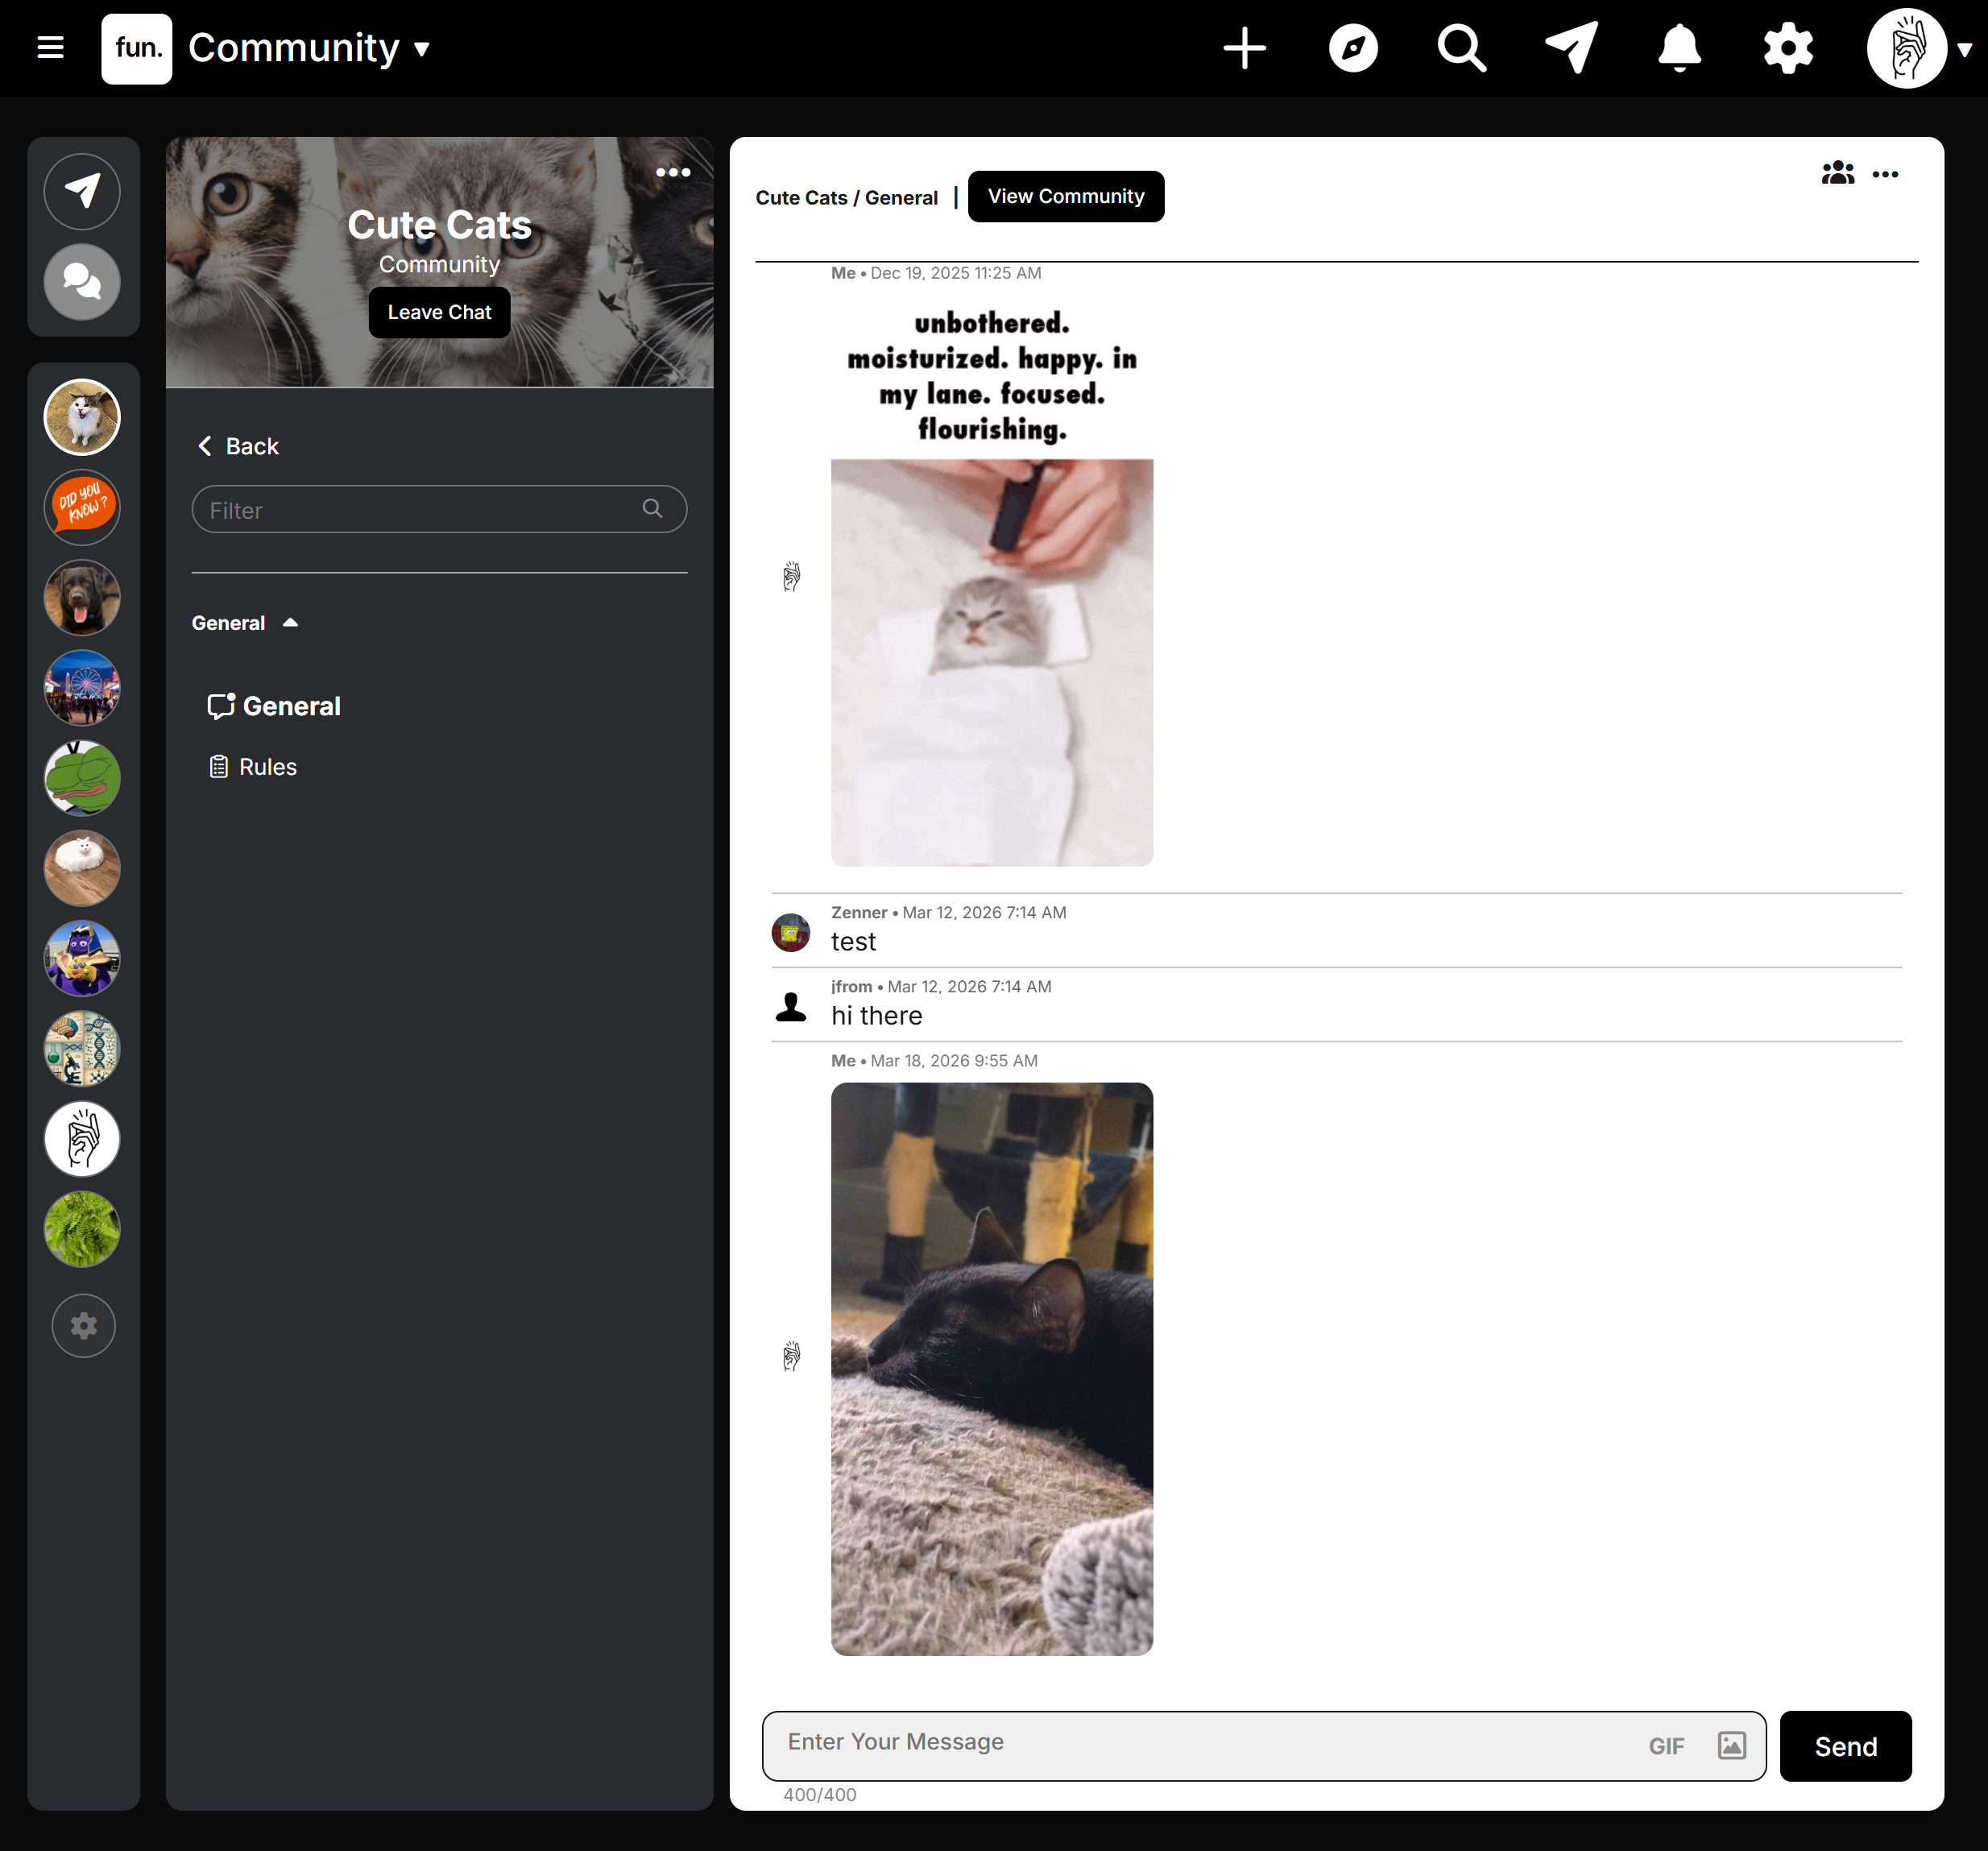The image size is (1988, 1851).
Task: Open chat bubbles sidebar icon
Action: (x=82, y=282)
